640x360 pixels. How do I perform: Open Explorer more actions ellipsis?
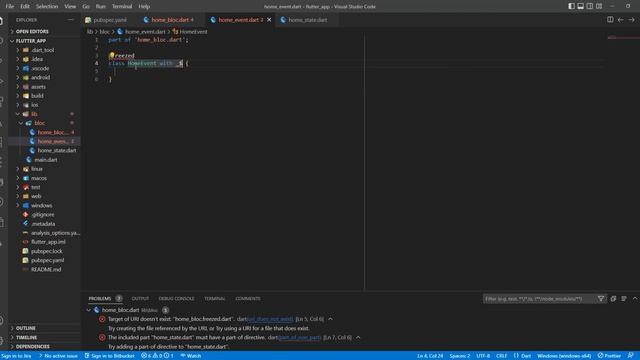tap(71, 20)
